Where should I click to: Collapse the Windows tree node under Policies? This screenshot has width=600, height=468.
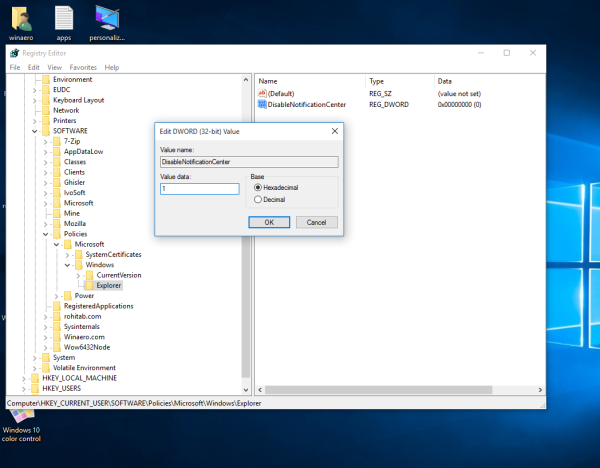point(67,265)
